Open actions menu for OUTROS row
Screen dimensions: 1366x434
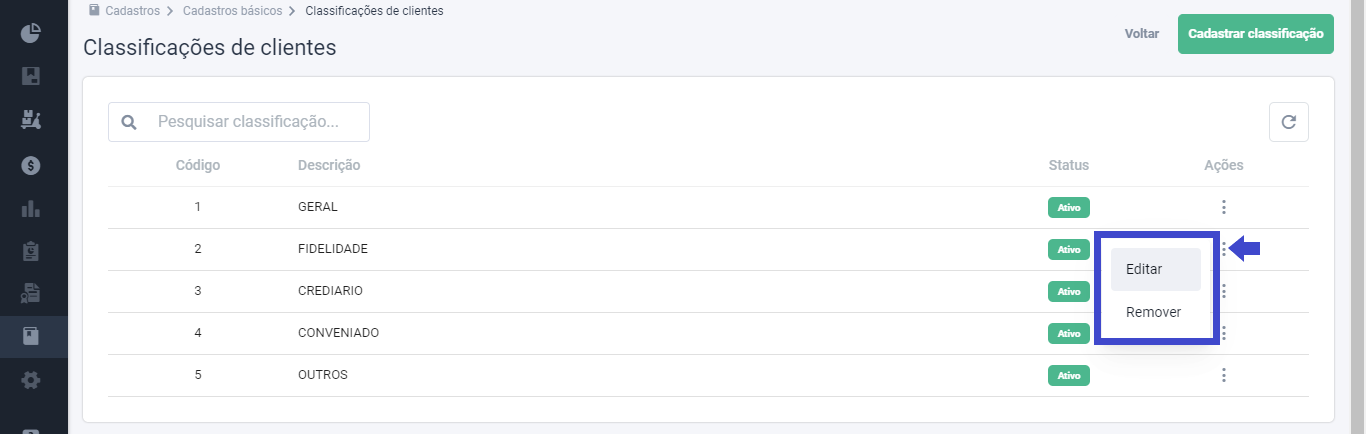coord(1223,375)
